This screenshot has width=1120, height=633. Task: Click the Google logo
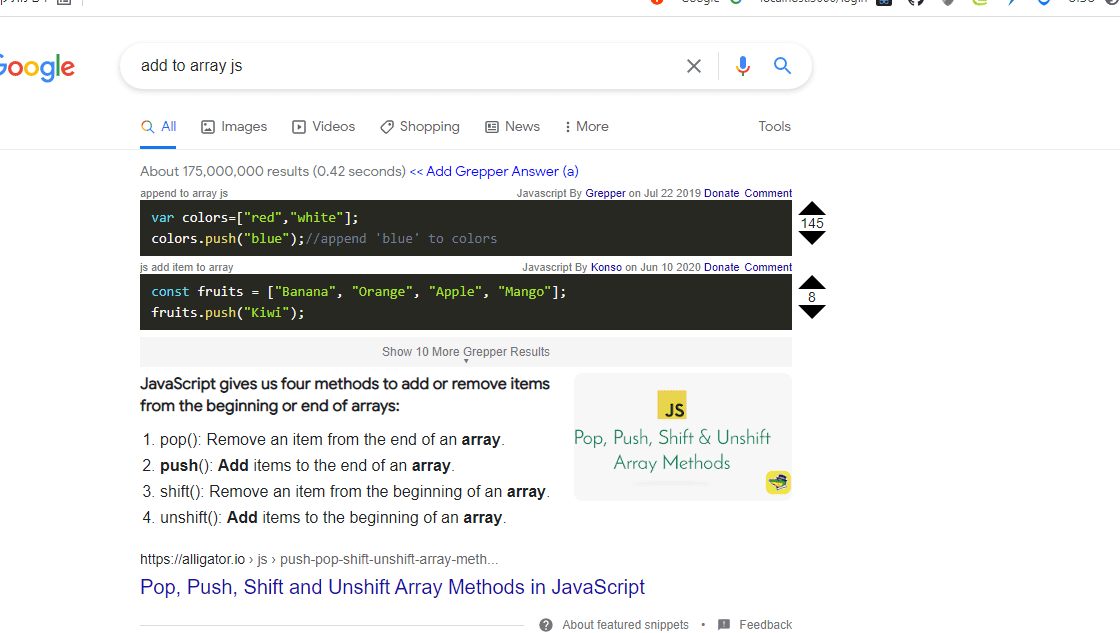pyautogui.click(x=37, y=67)
